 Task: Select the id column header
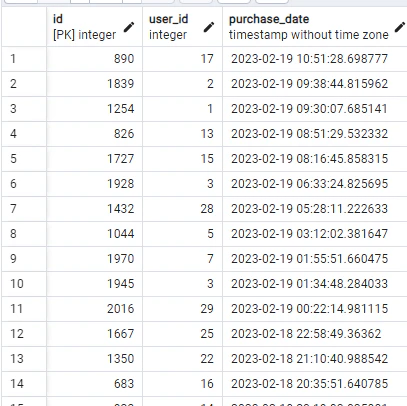point(94,27)
